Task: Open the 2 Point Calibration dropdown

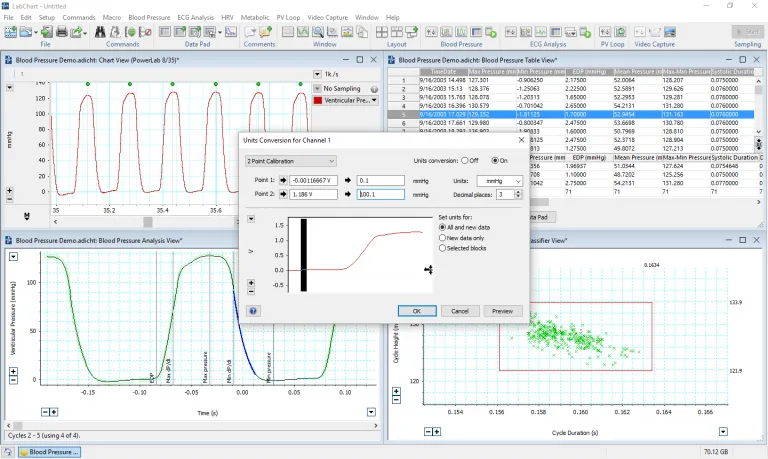Action: click(290, 160)
